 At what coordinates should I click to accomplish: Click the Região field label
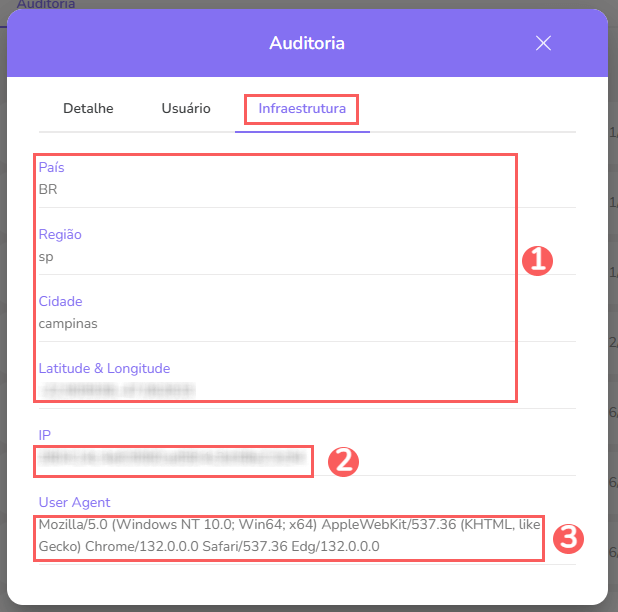tap(60, 234)
